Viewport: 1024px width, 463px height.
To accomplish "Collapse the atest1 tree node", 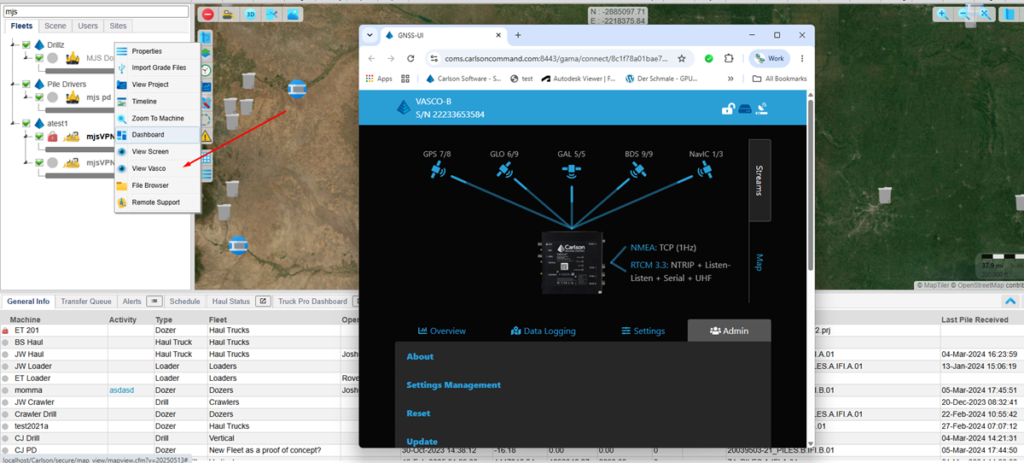I will [14, 123].
